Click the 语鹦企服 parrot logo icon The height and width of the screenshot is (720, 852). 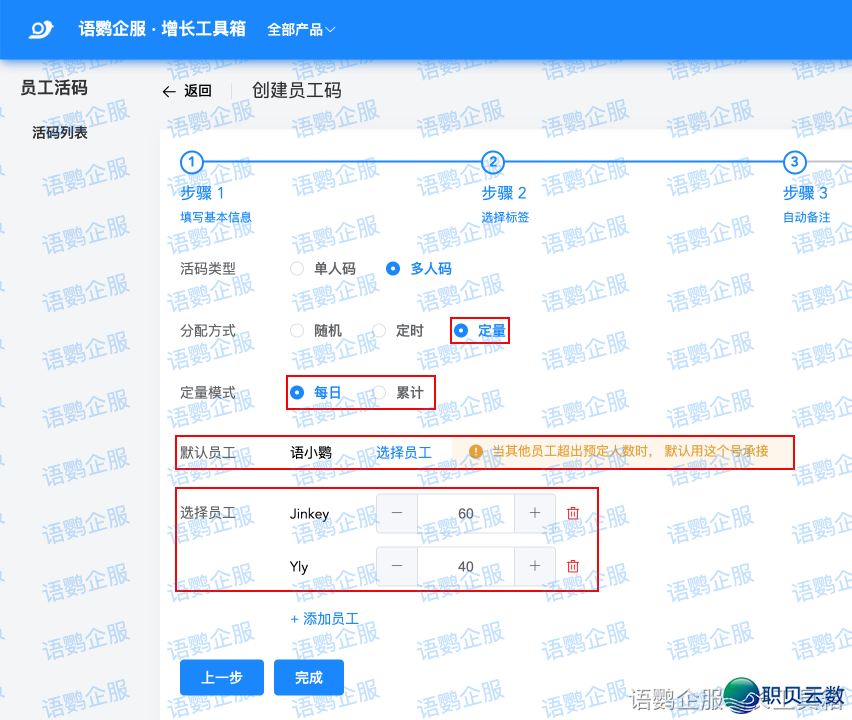click(x=41, y=29)
